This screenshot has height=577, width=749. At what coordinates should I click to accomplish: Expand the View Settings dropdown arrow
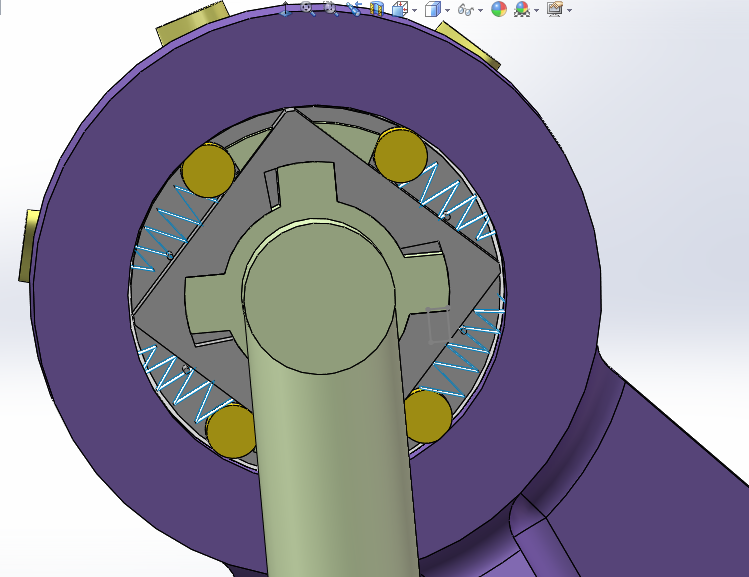click(x=569, y=10)
